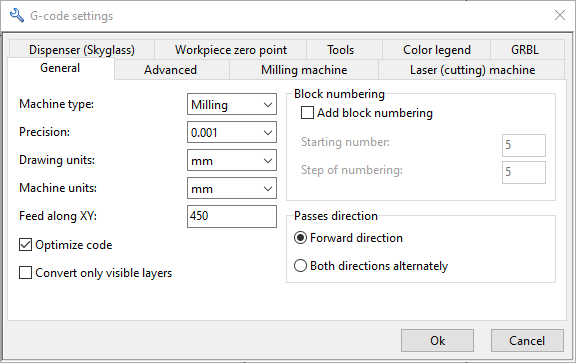The image size is (576, 363).
Task: Click the Step of numbering field
Action: point(524,172)
